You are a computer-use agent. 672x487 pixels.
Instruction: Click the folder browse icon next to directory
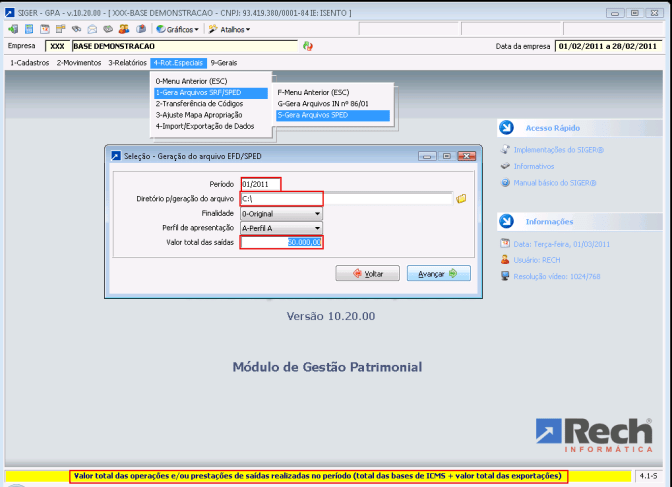tap(461, 198)
